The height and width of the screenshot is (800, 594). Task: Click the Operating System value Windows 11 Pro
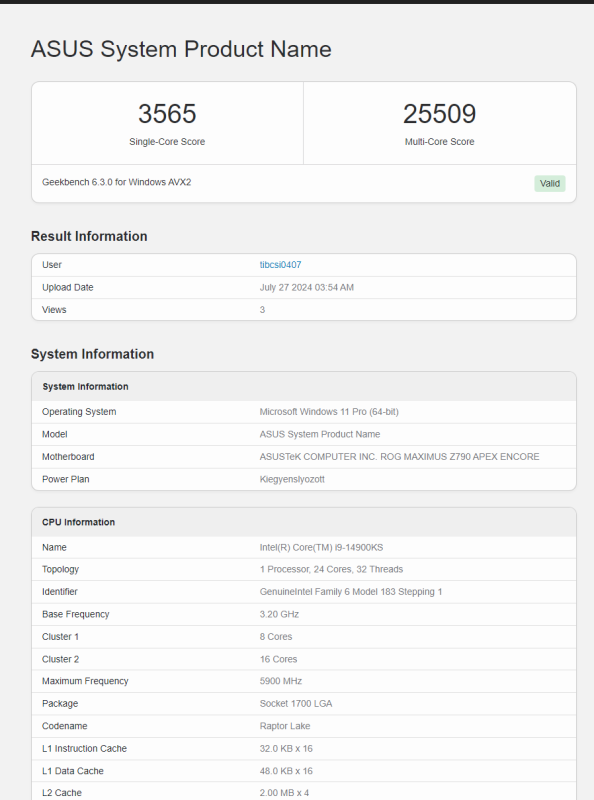click(x=329, y=412)
